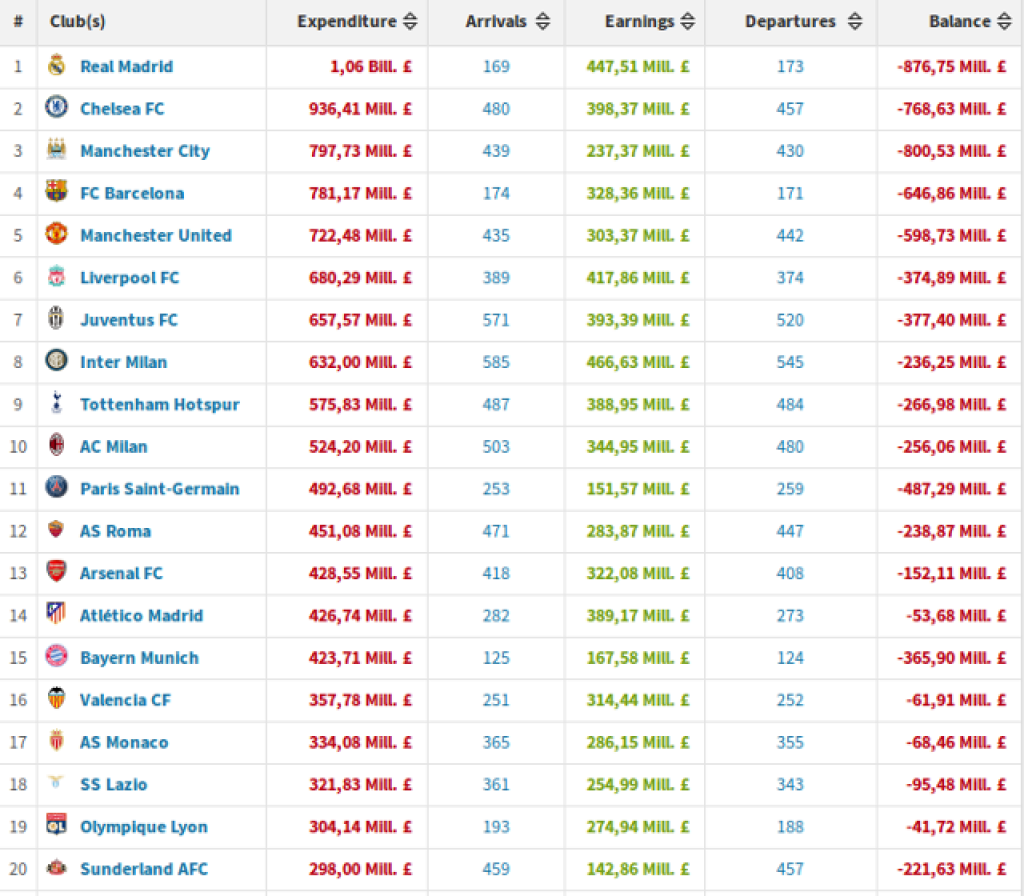The image size is (1024, 896).
Task: Open the Inter Milan club link
Action: coord(123,362)
